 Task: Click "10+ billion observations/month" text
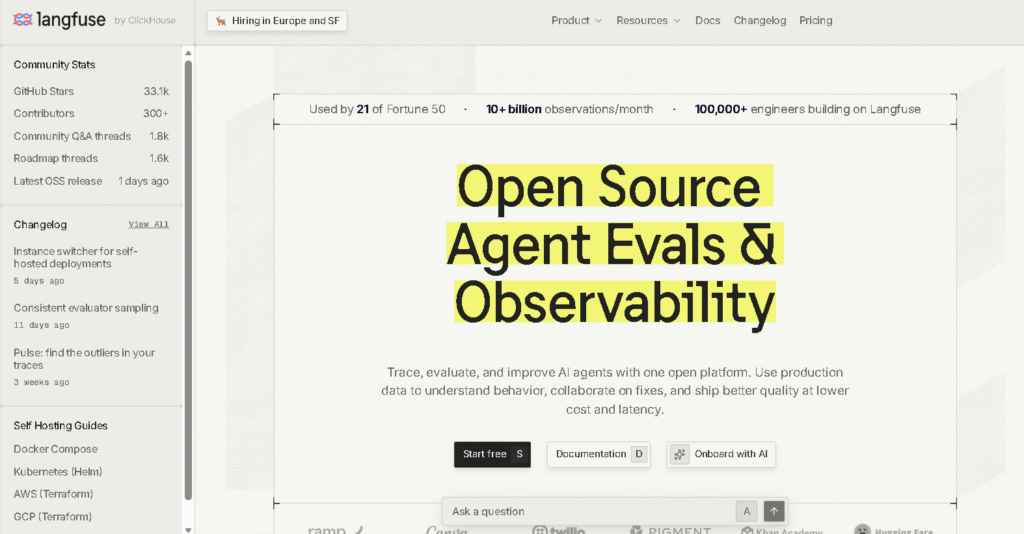[x=569, y=109]
